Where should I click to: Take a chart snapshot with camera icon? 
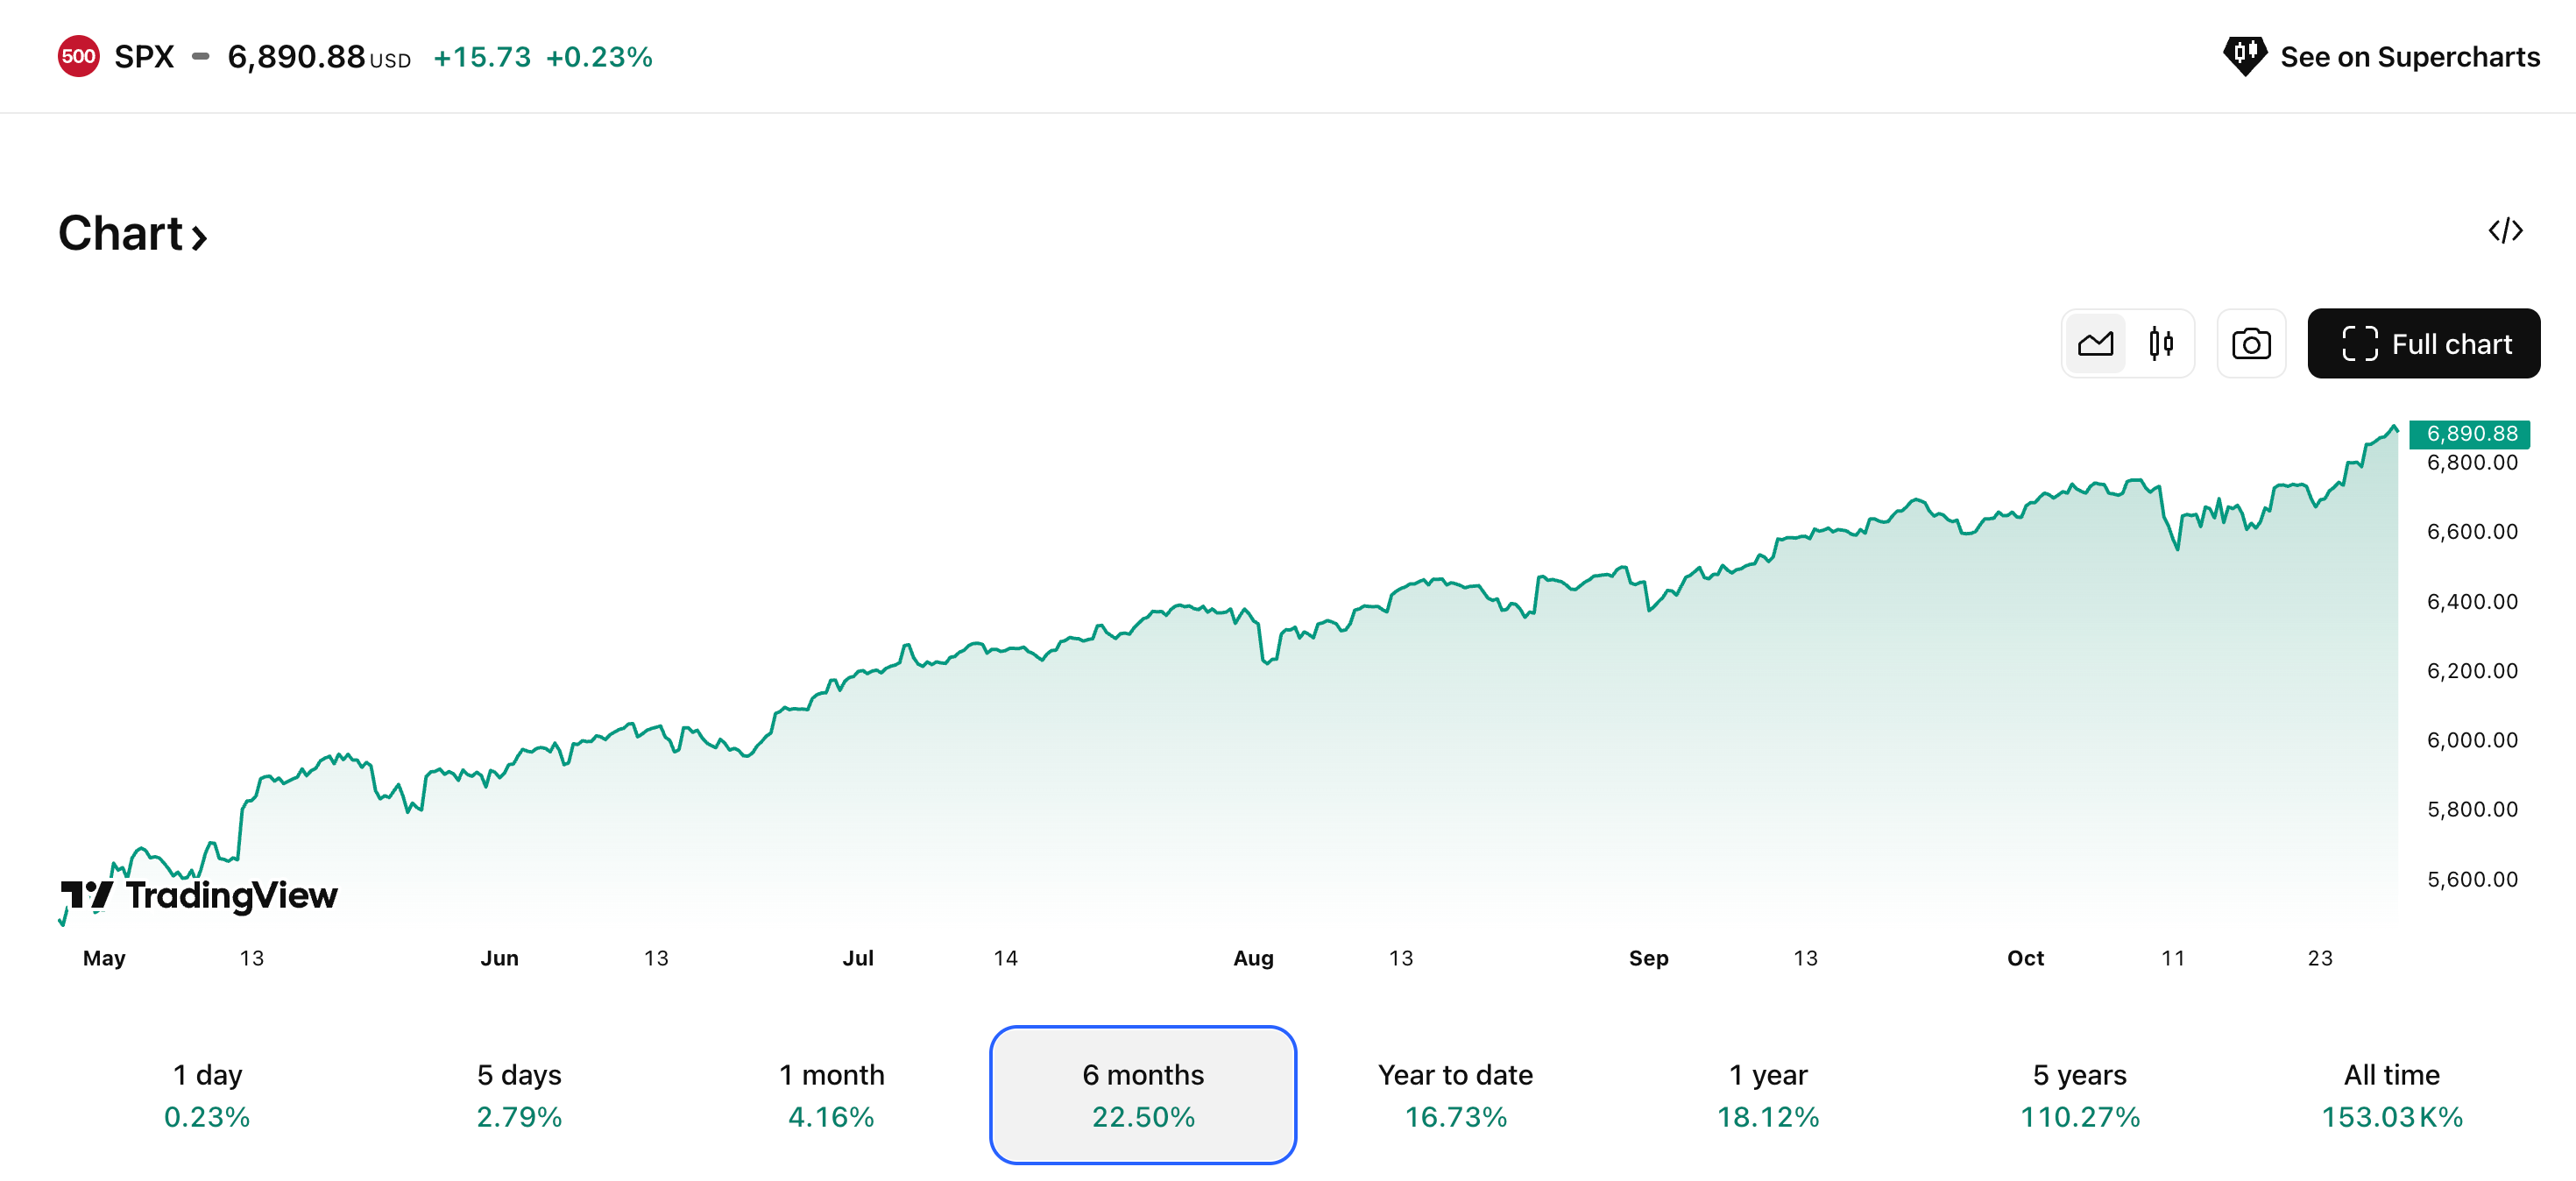tap(2251, 343)
